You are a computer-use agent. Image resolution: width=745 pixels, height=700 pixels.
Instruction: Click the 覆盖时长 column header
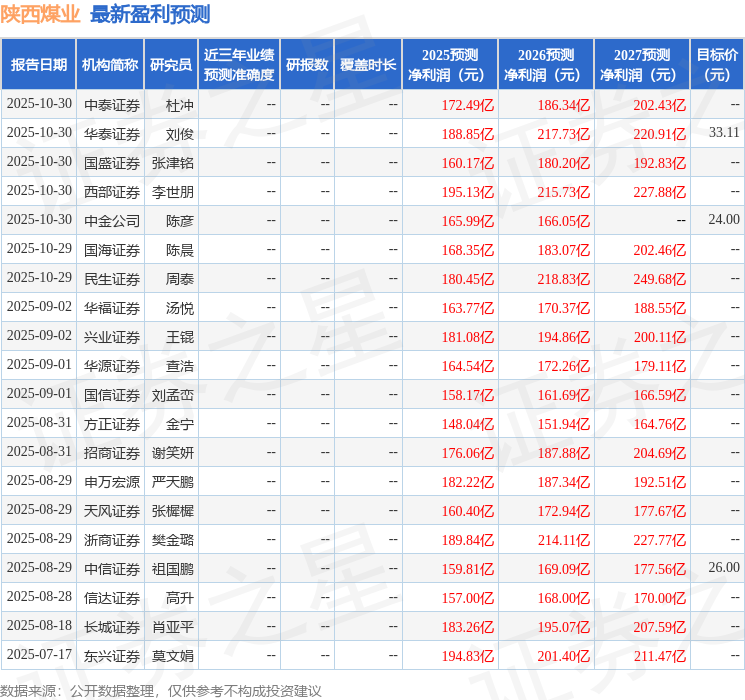pyautogui.click(x=368, y=65)
